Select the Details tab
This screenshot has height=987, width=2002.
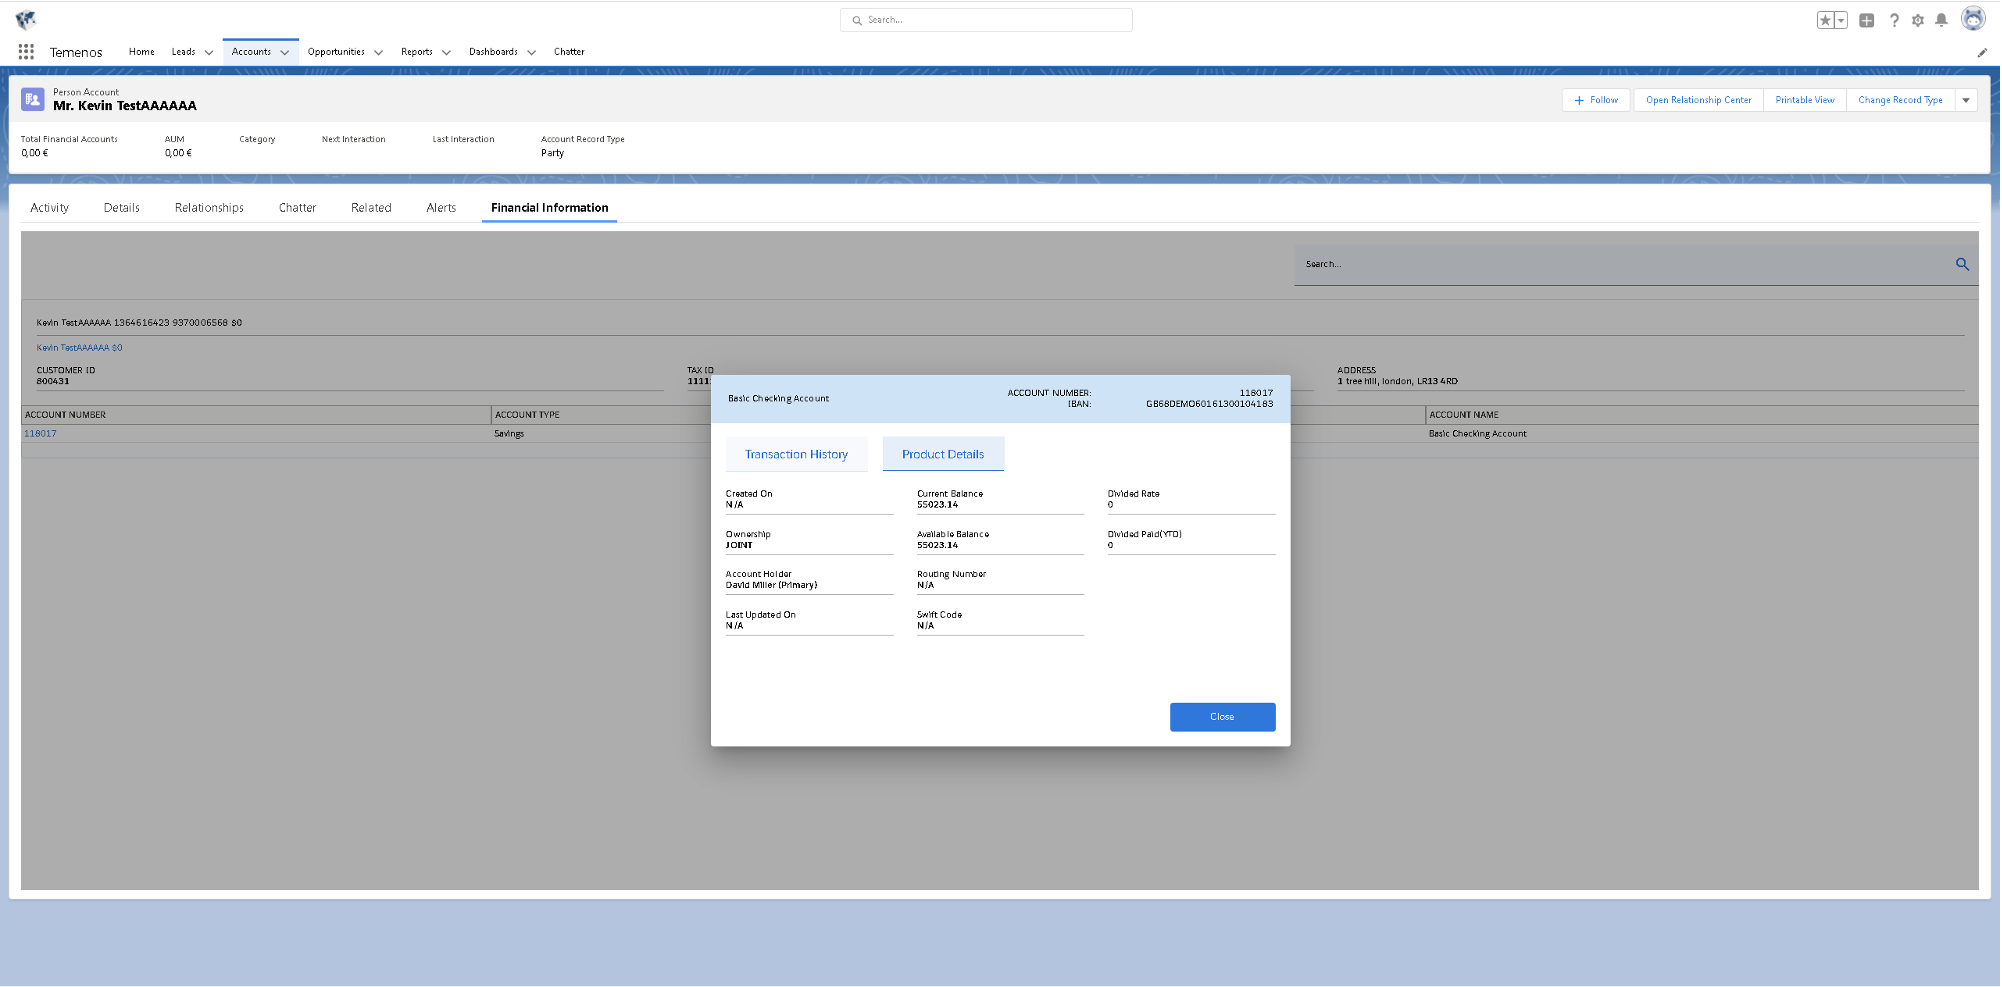point(121,208)
